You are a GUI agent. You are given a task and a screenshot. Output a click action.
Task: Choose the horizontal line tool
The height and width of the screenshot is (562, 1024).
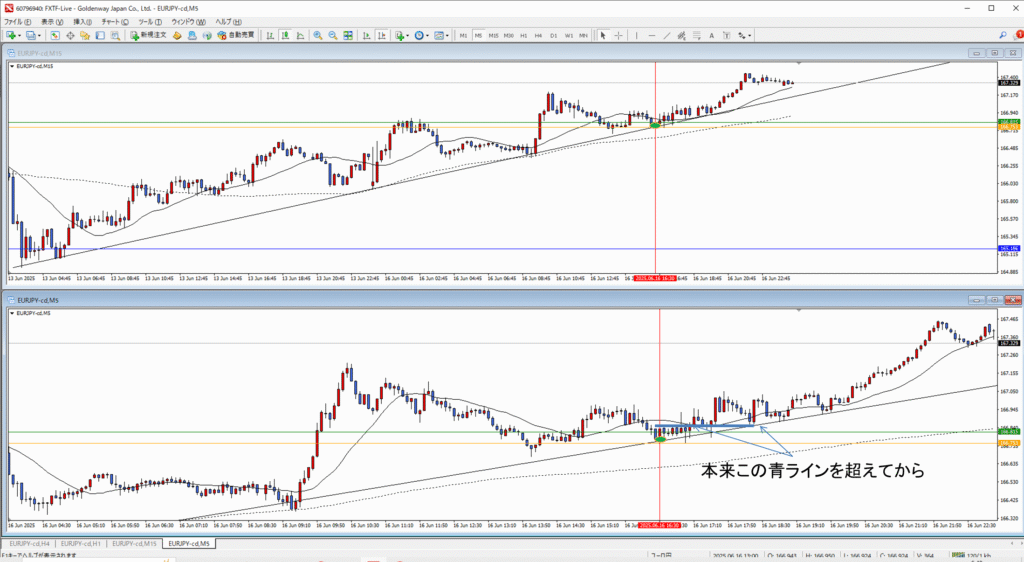click(651, 35)
